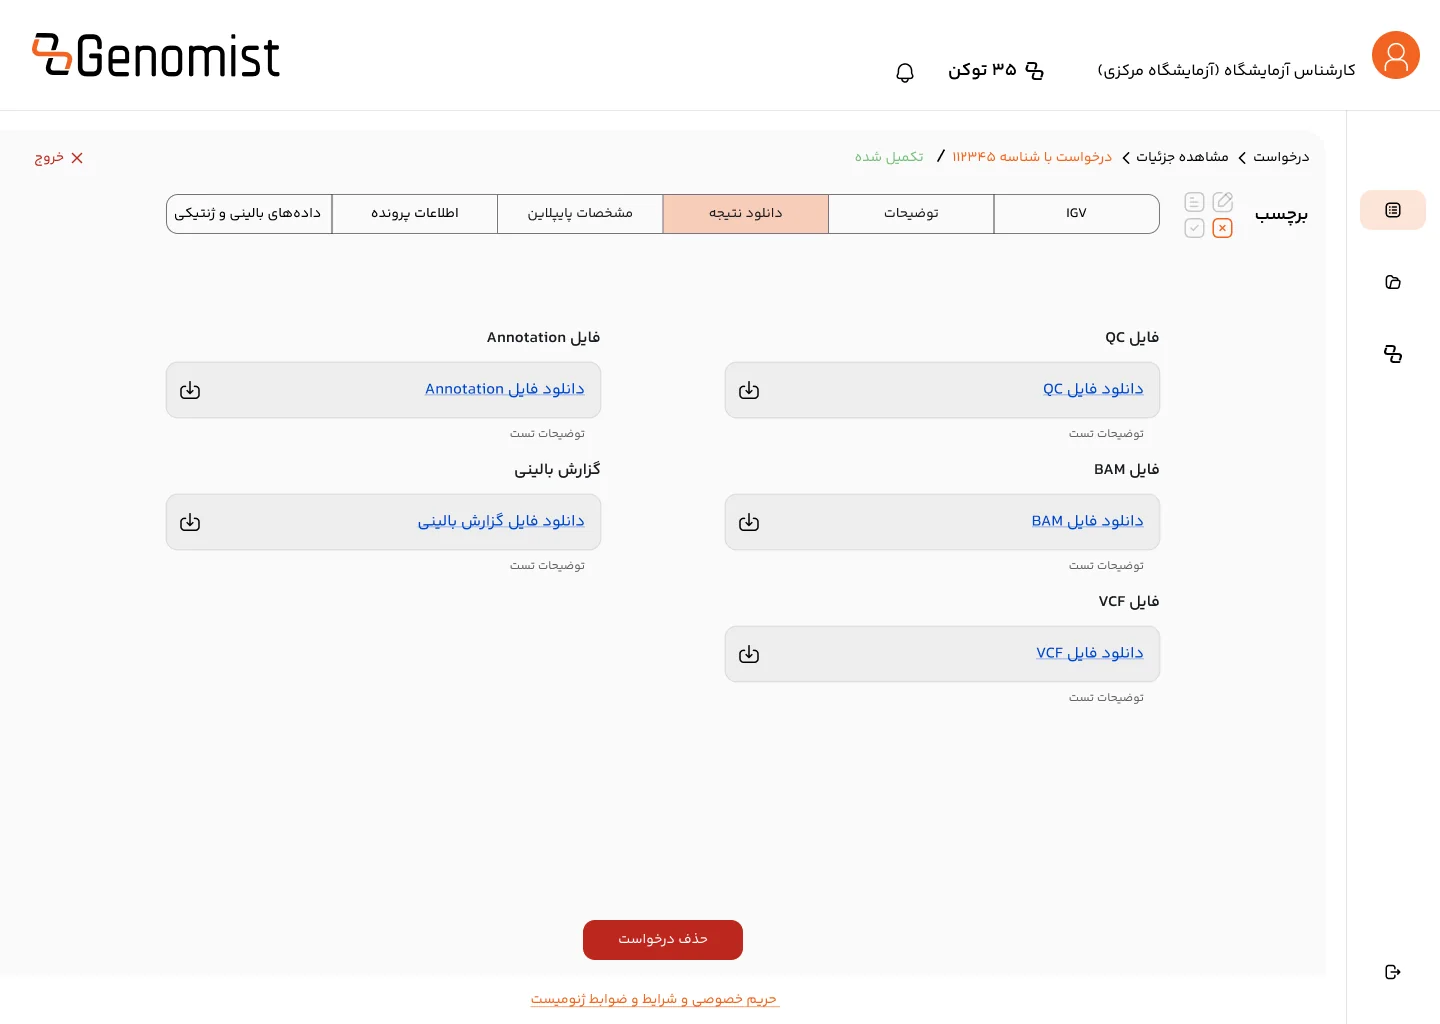1440x1024 pixels.
Task: Click the دانلود فایل VCF link
Action: click(1090, 653)
